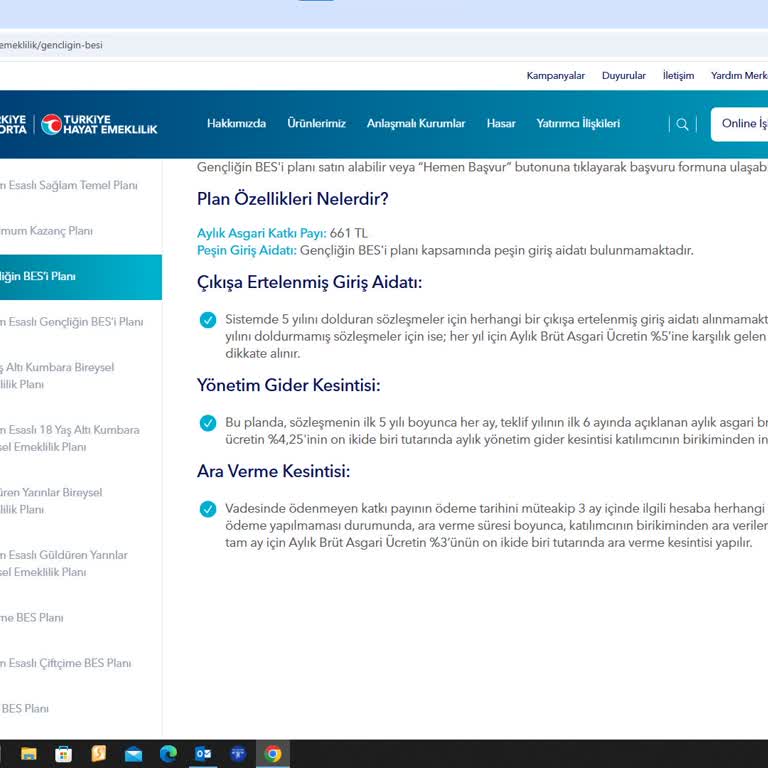
Task: Click checkmark icon beside 'Bu planda, sözleşmenin' paragraph
Action: [208, 423]
